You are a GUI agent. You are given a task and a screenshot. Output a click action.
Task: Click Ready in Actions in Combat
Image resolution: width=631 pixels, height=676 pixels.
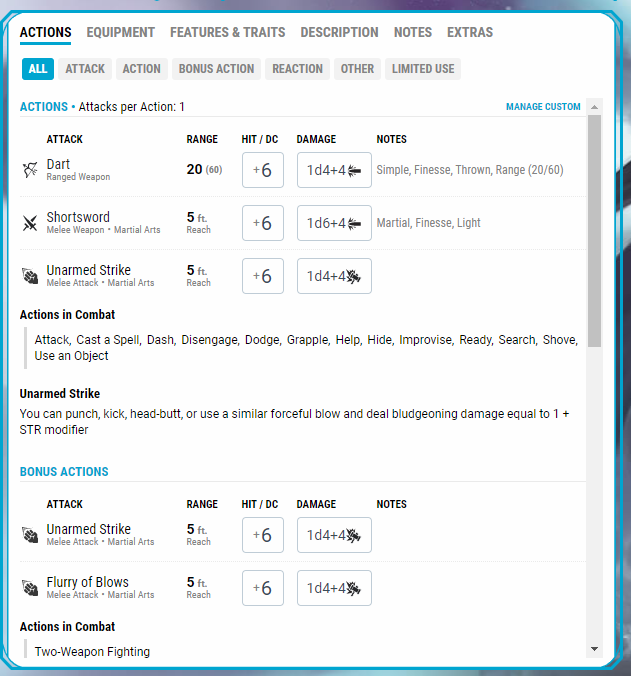pyautogui.click(x=475, y=340)
